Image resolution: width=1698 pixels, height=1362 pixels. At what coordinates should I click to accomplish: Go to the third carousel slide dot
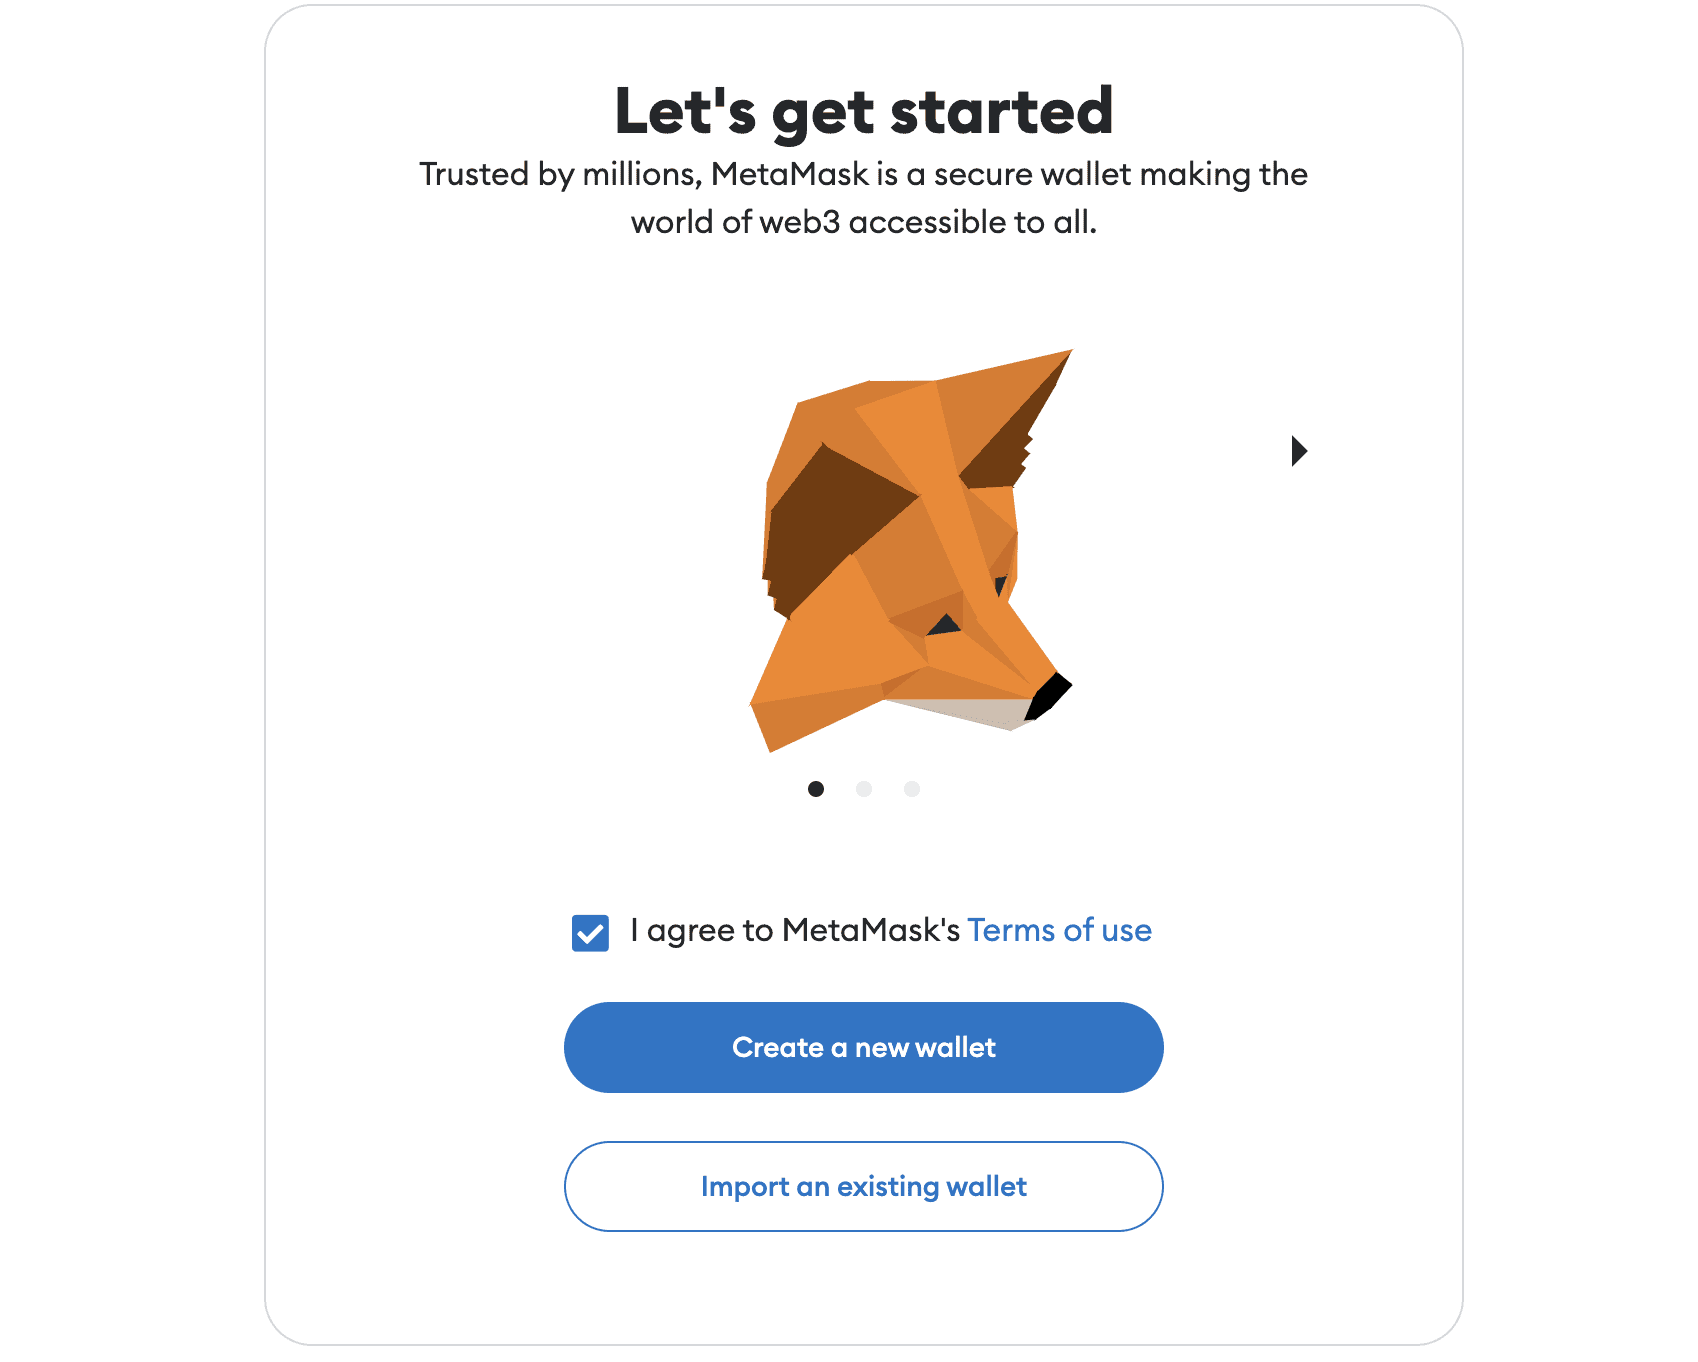tap(912, 789)
